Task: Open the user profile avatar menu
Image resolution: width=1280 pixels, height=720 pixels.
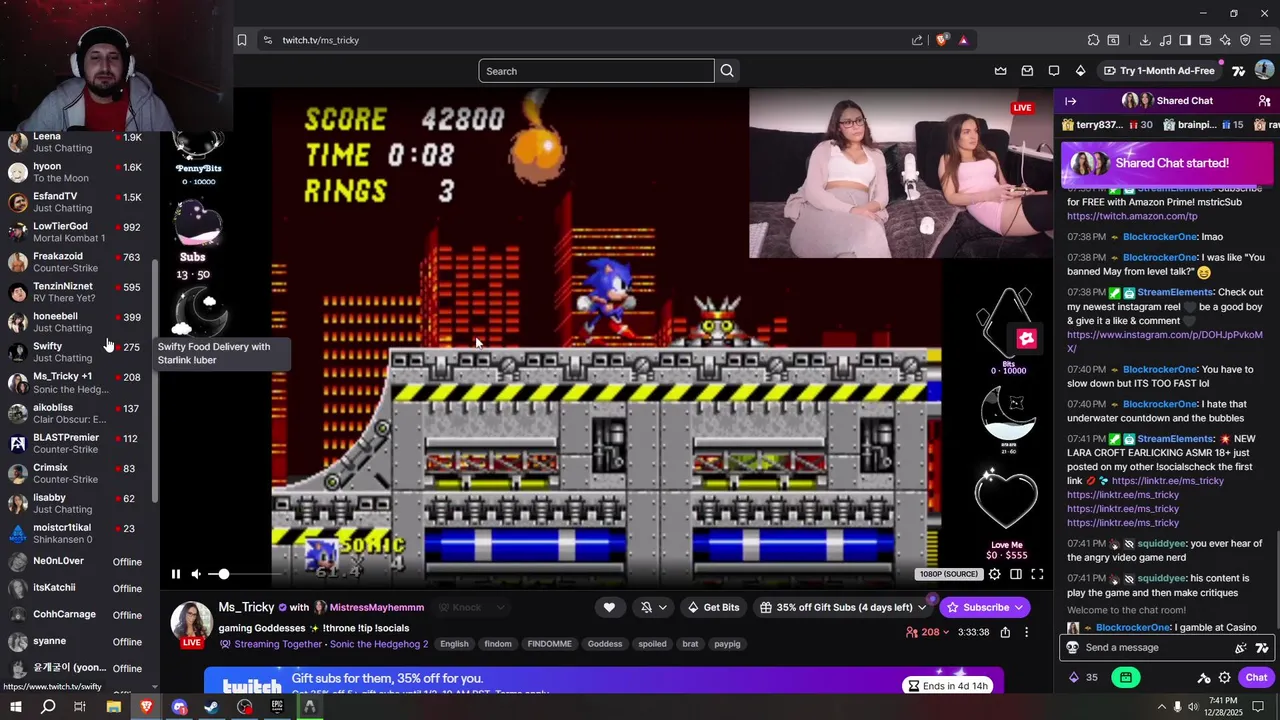Action: 1265,71
